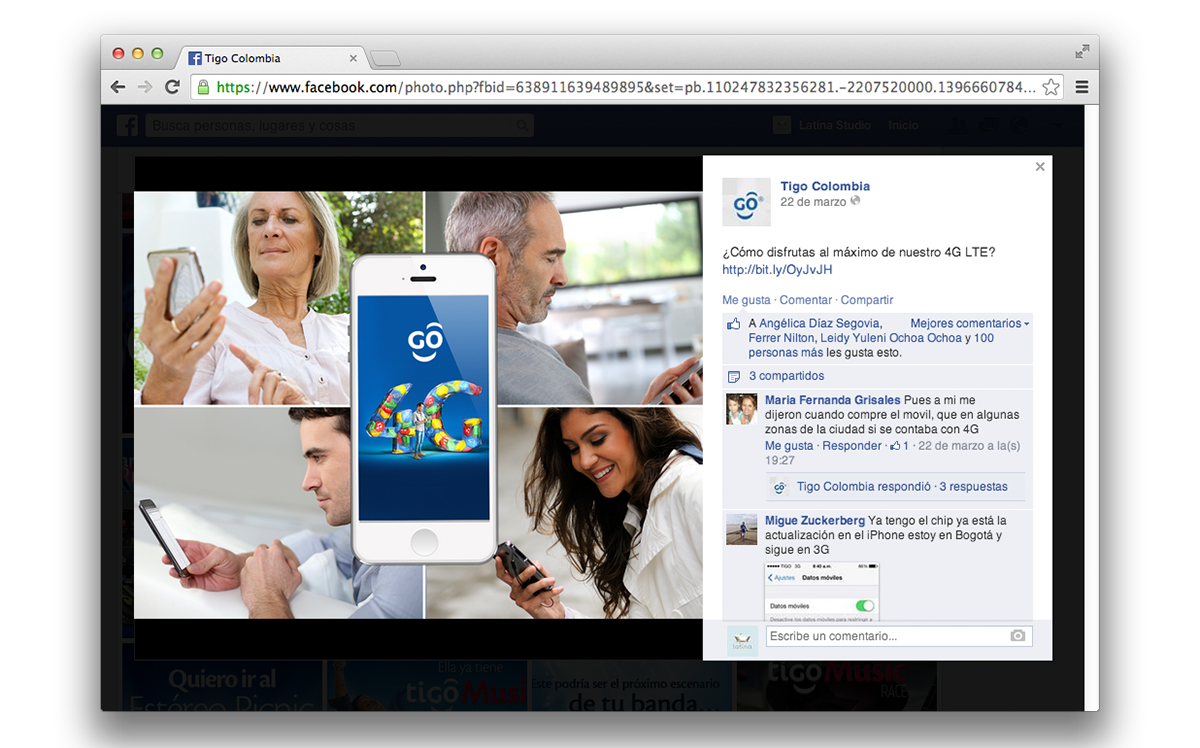Open Migue Zuckerberg's name link

tap(815, 520)
